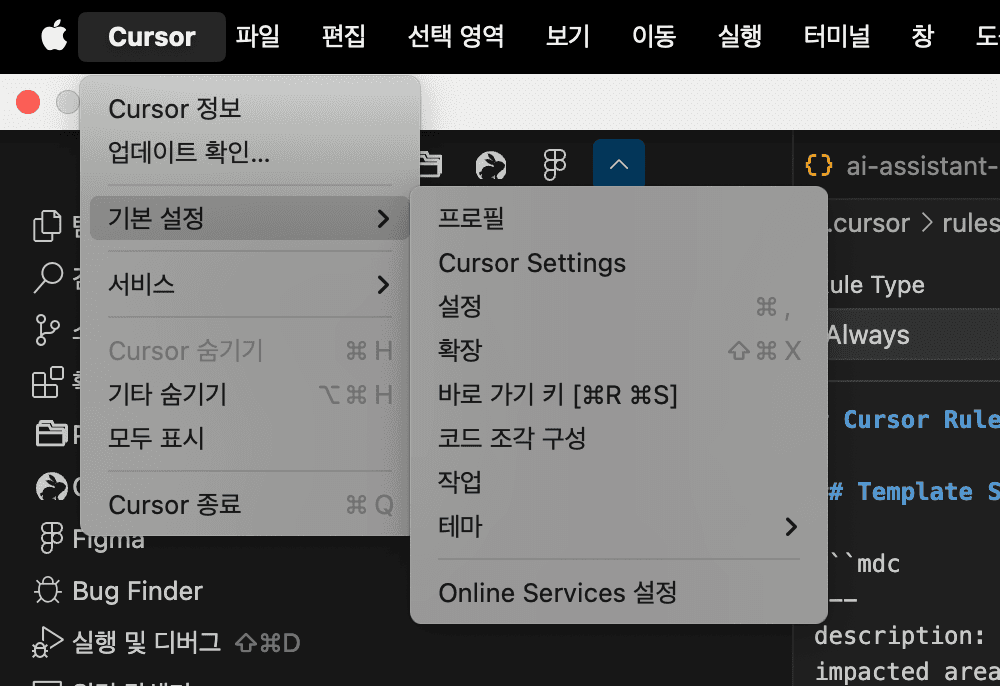Open 프로필 from the submenu
The image size is (1000, 686).
pyautogui.click(x=619, y=219)
